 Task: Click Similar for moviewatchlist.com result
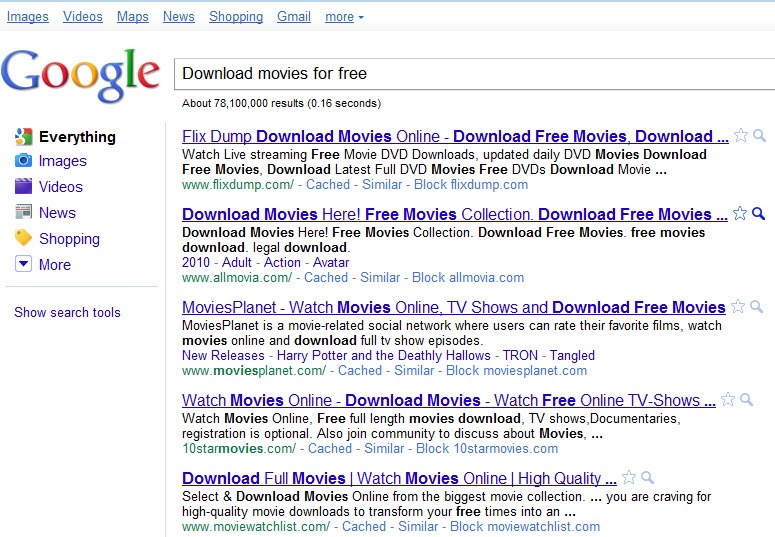click(418, 527)
